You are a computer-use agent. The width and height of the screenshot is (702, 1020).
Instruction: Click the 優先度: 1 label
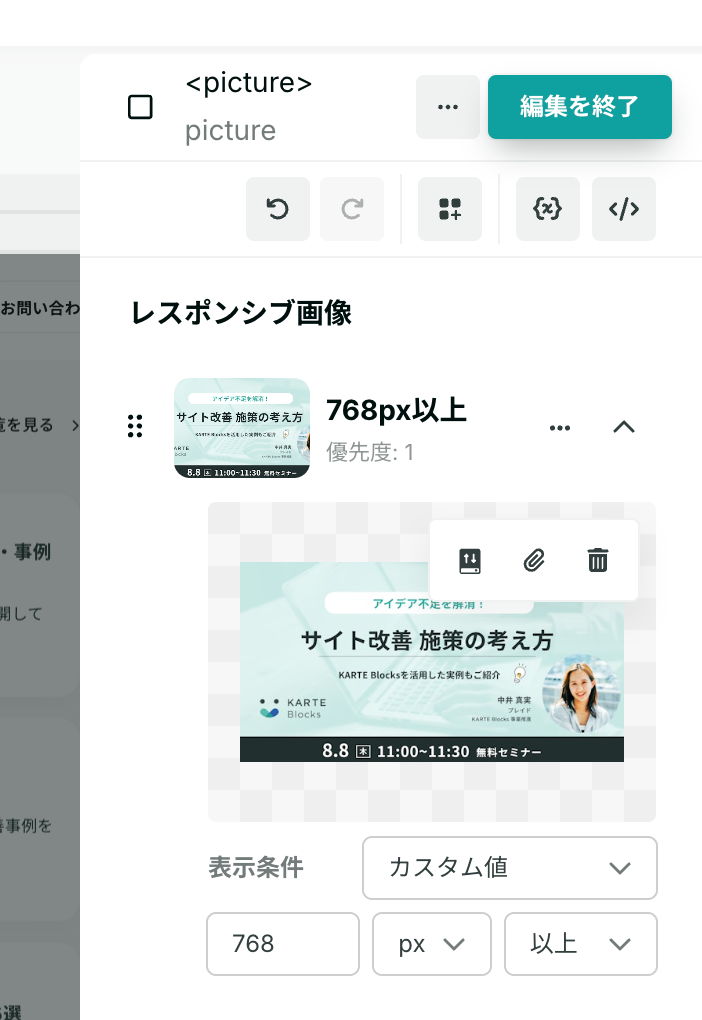point(370,452)
